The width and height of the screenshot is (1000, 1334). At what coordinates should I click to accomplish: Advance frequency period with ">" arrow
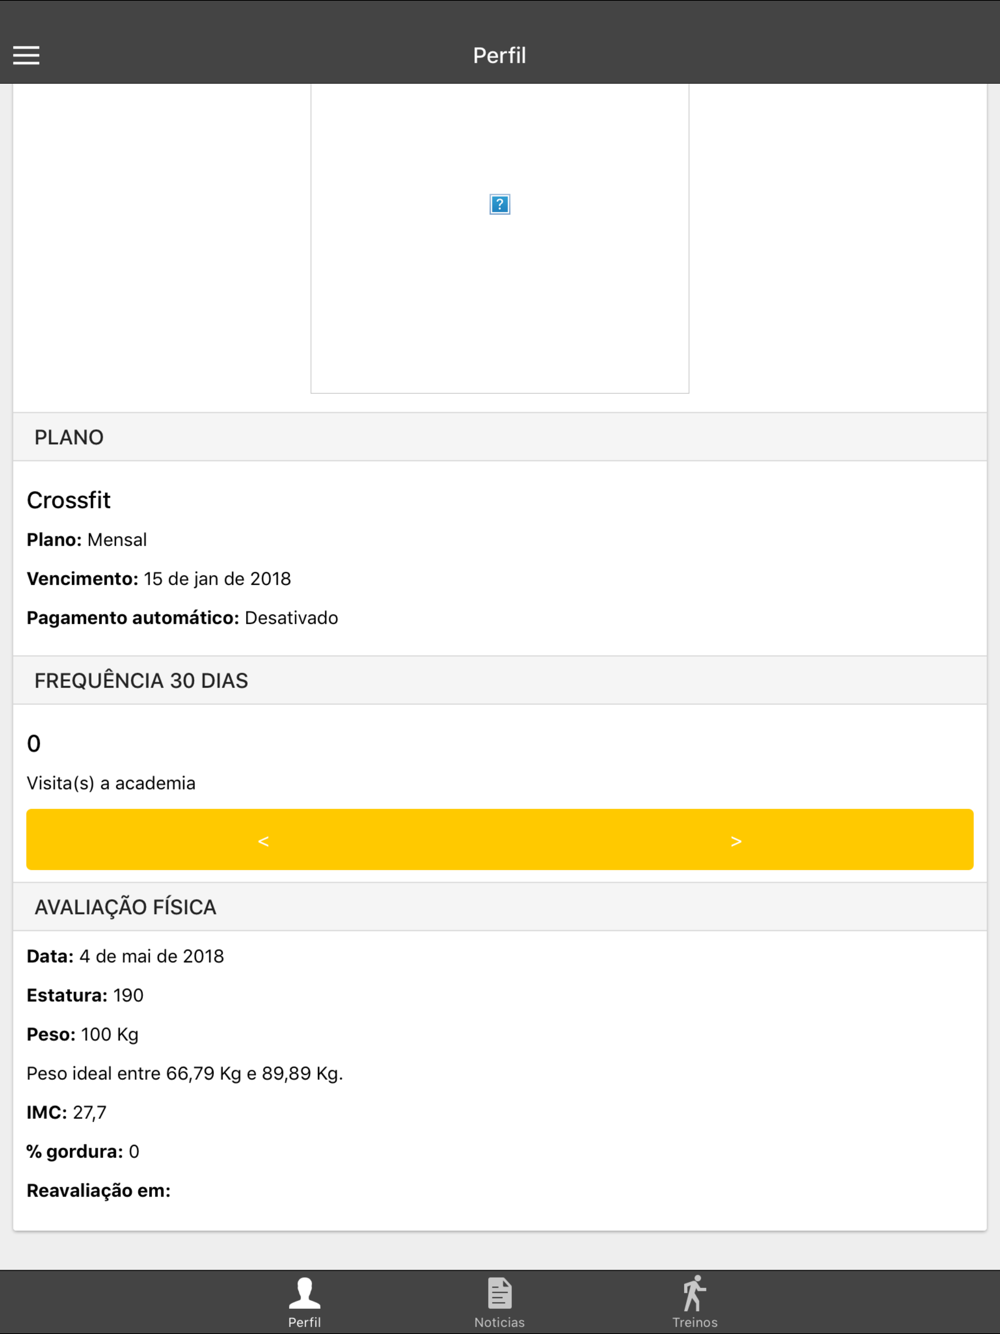click(x=736, y=841)
